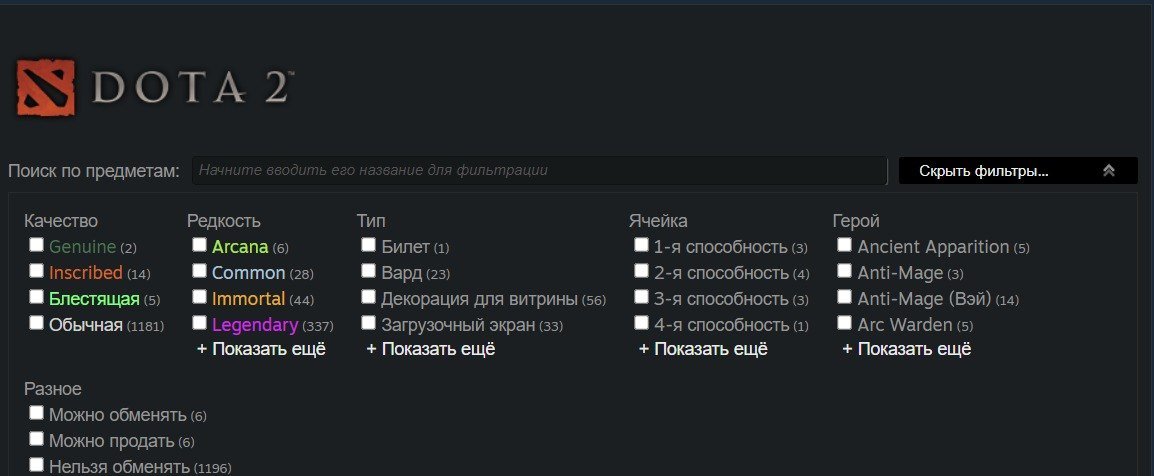Check the 1-я способность slot filter
Viewport: 1154px width, 476px height.
[x=642, y=245]
